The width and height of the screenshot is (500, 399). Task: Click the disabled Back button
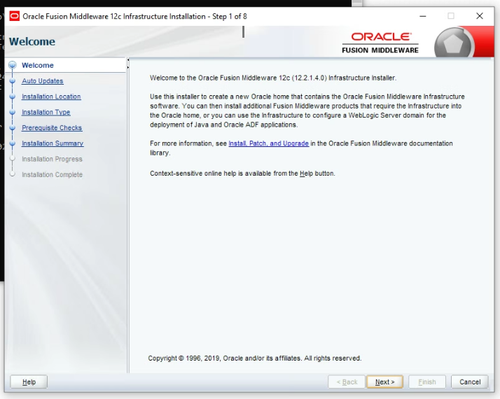tap(347, 382)
